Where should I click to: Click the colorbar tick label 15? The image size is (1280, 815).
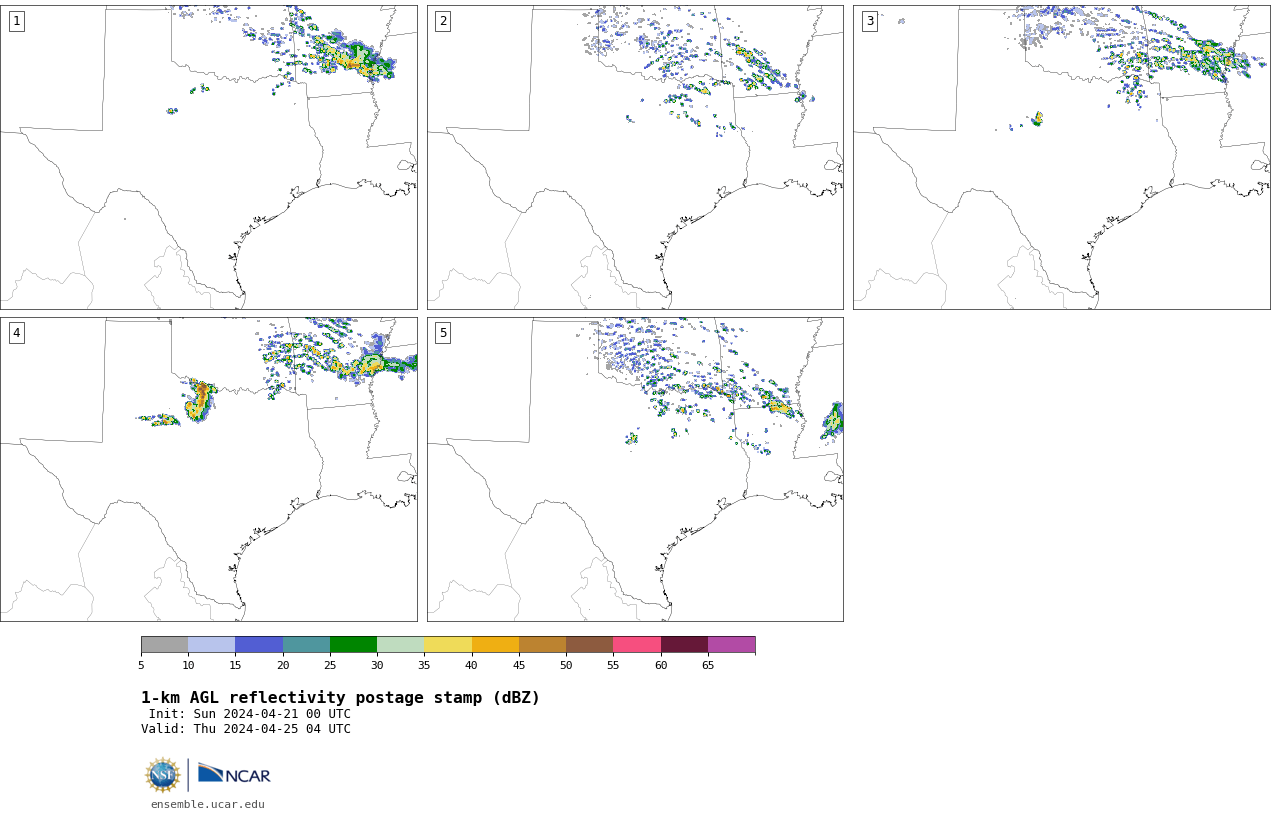tap(235, 665)
